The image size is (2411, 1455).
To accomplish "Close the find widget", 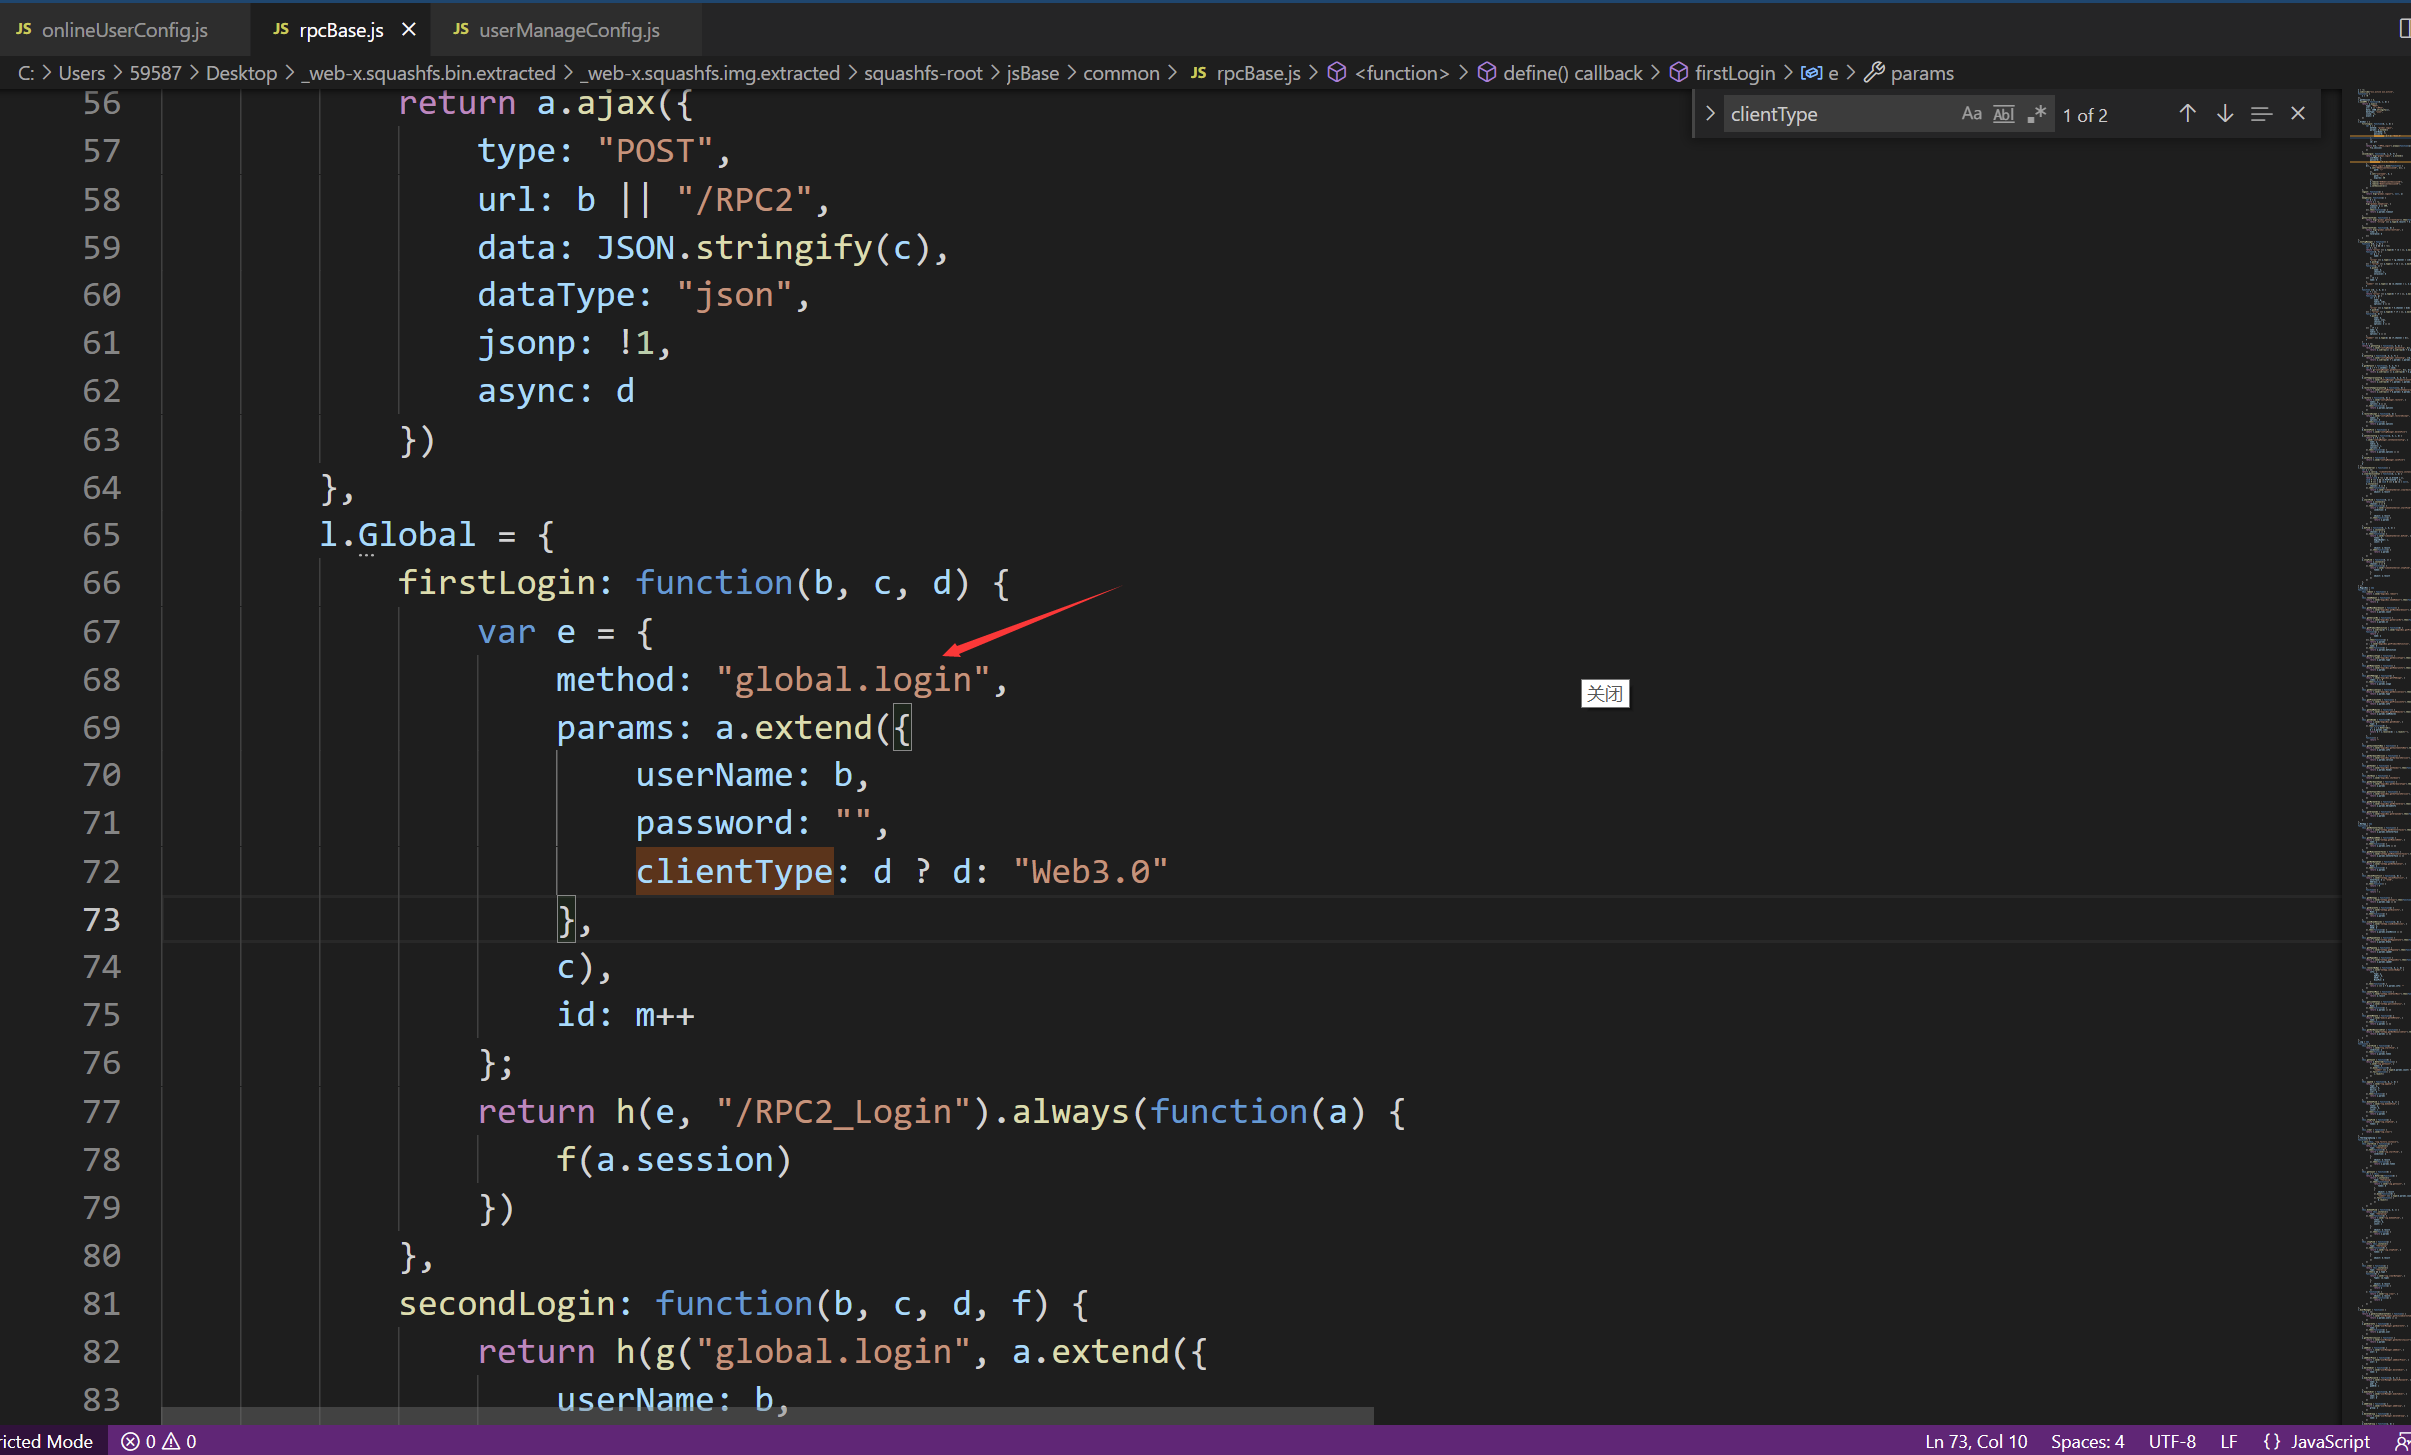I will 2298,114.
